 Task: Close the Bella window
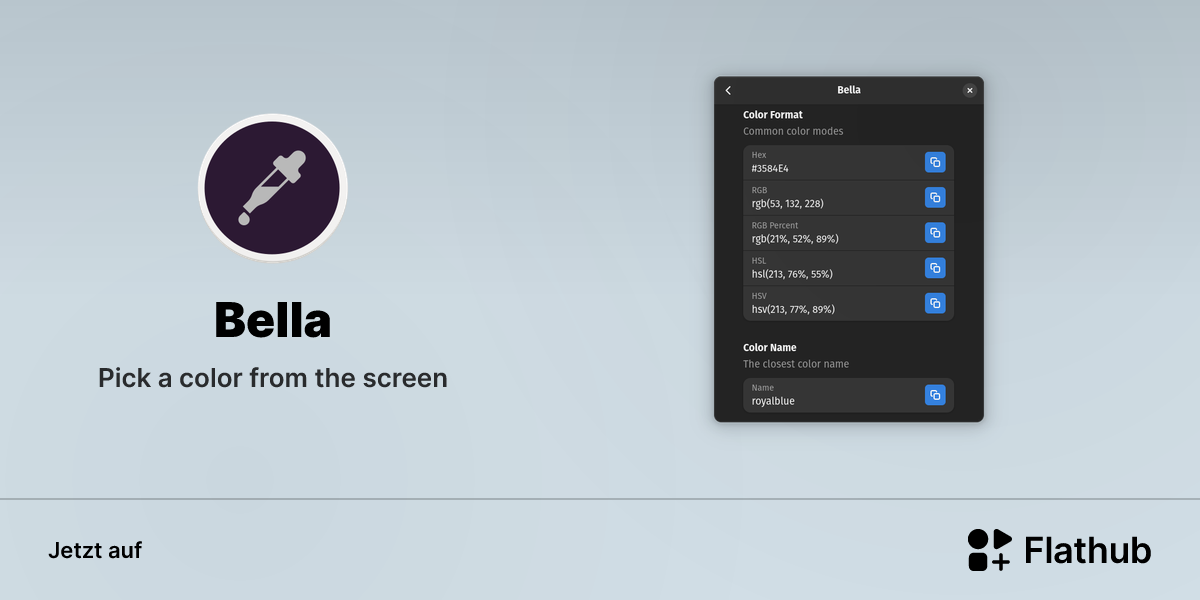(969, 90)
